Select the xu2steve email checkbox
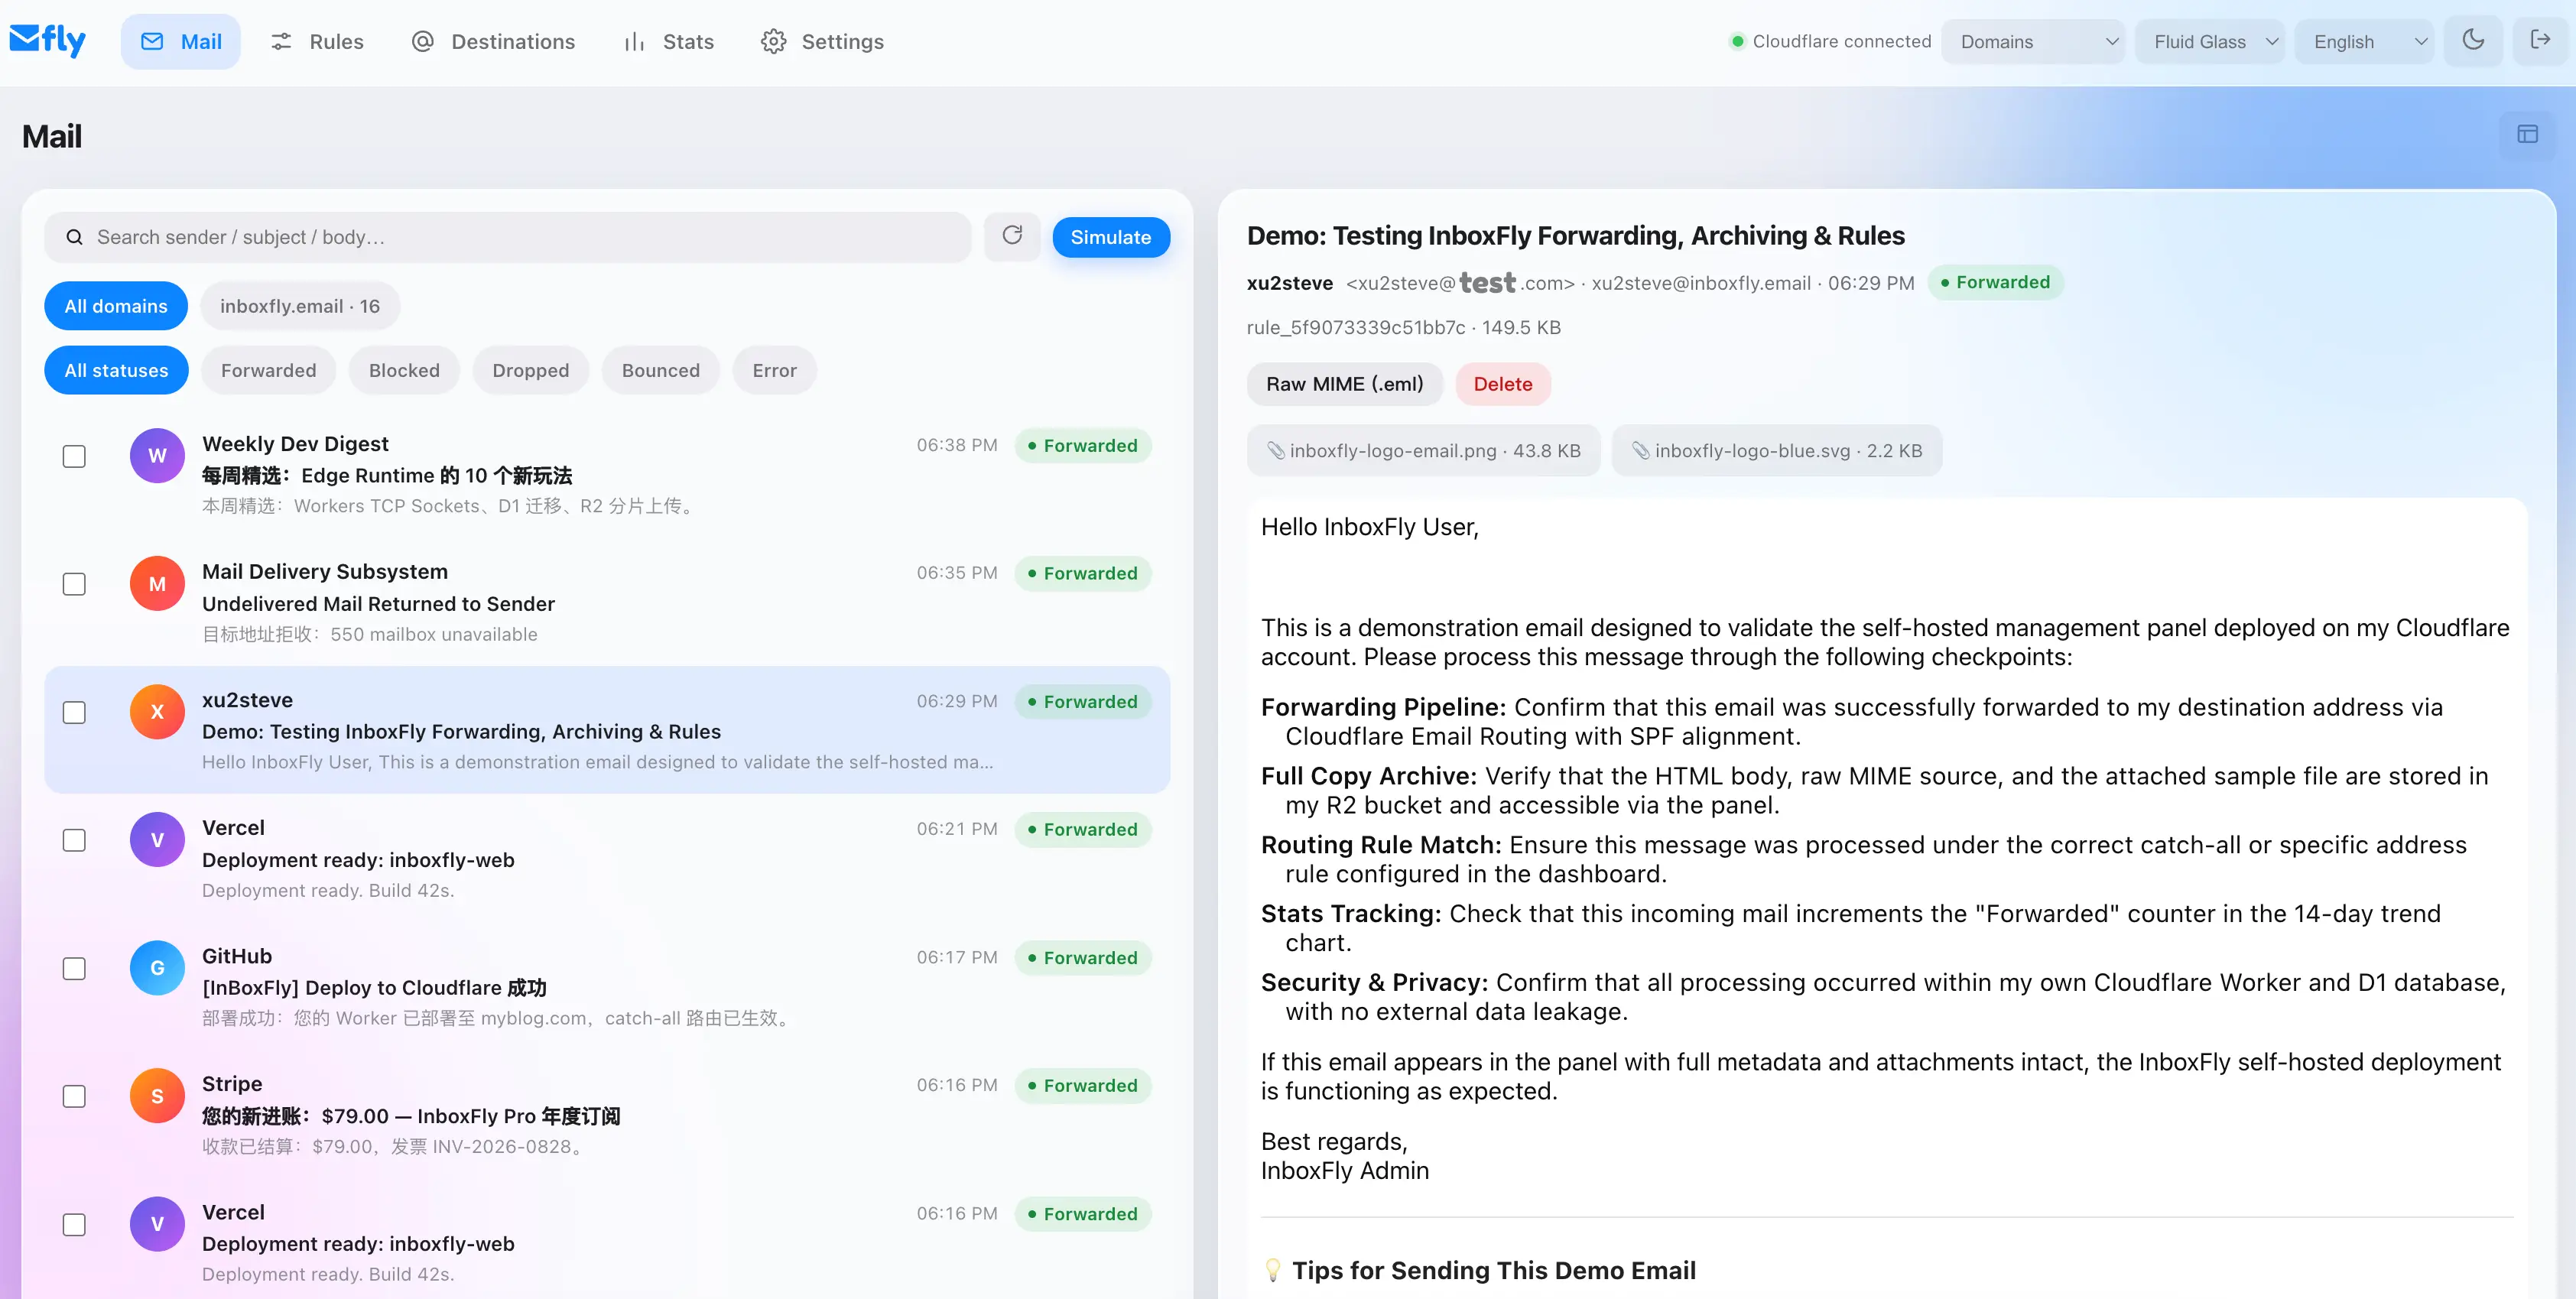The height and width of the screenshot is (1299, 2576). (x=74, y=712)
